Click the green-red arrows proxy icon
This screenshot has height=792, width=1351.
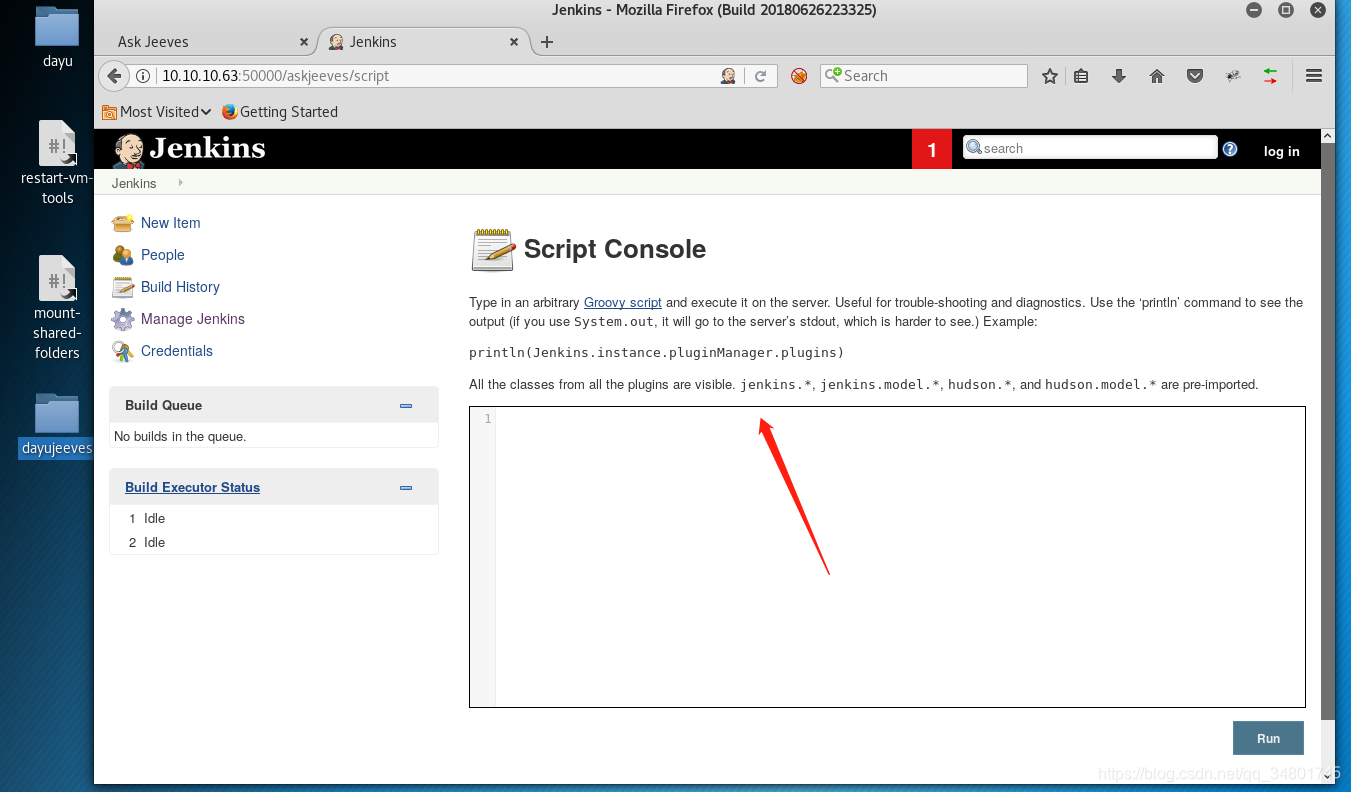(1270, 76)
